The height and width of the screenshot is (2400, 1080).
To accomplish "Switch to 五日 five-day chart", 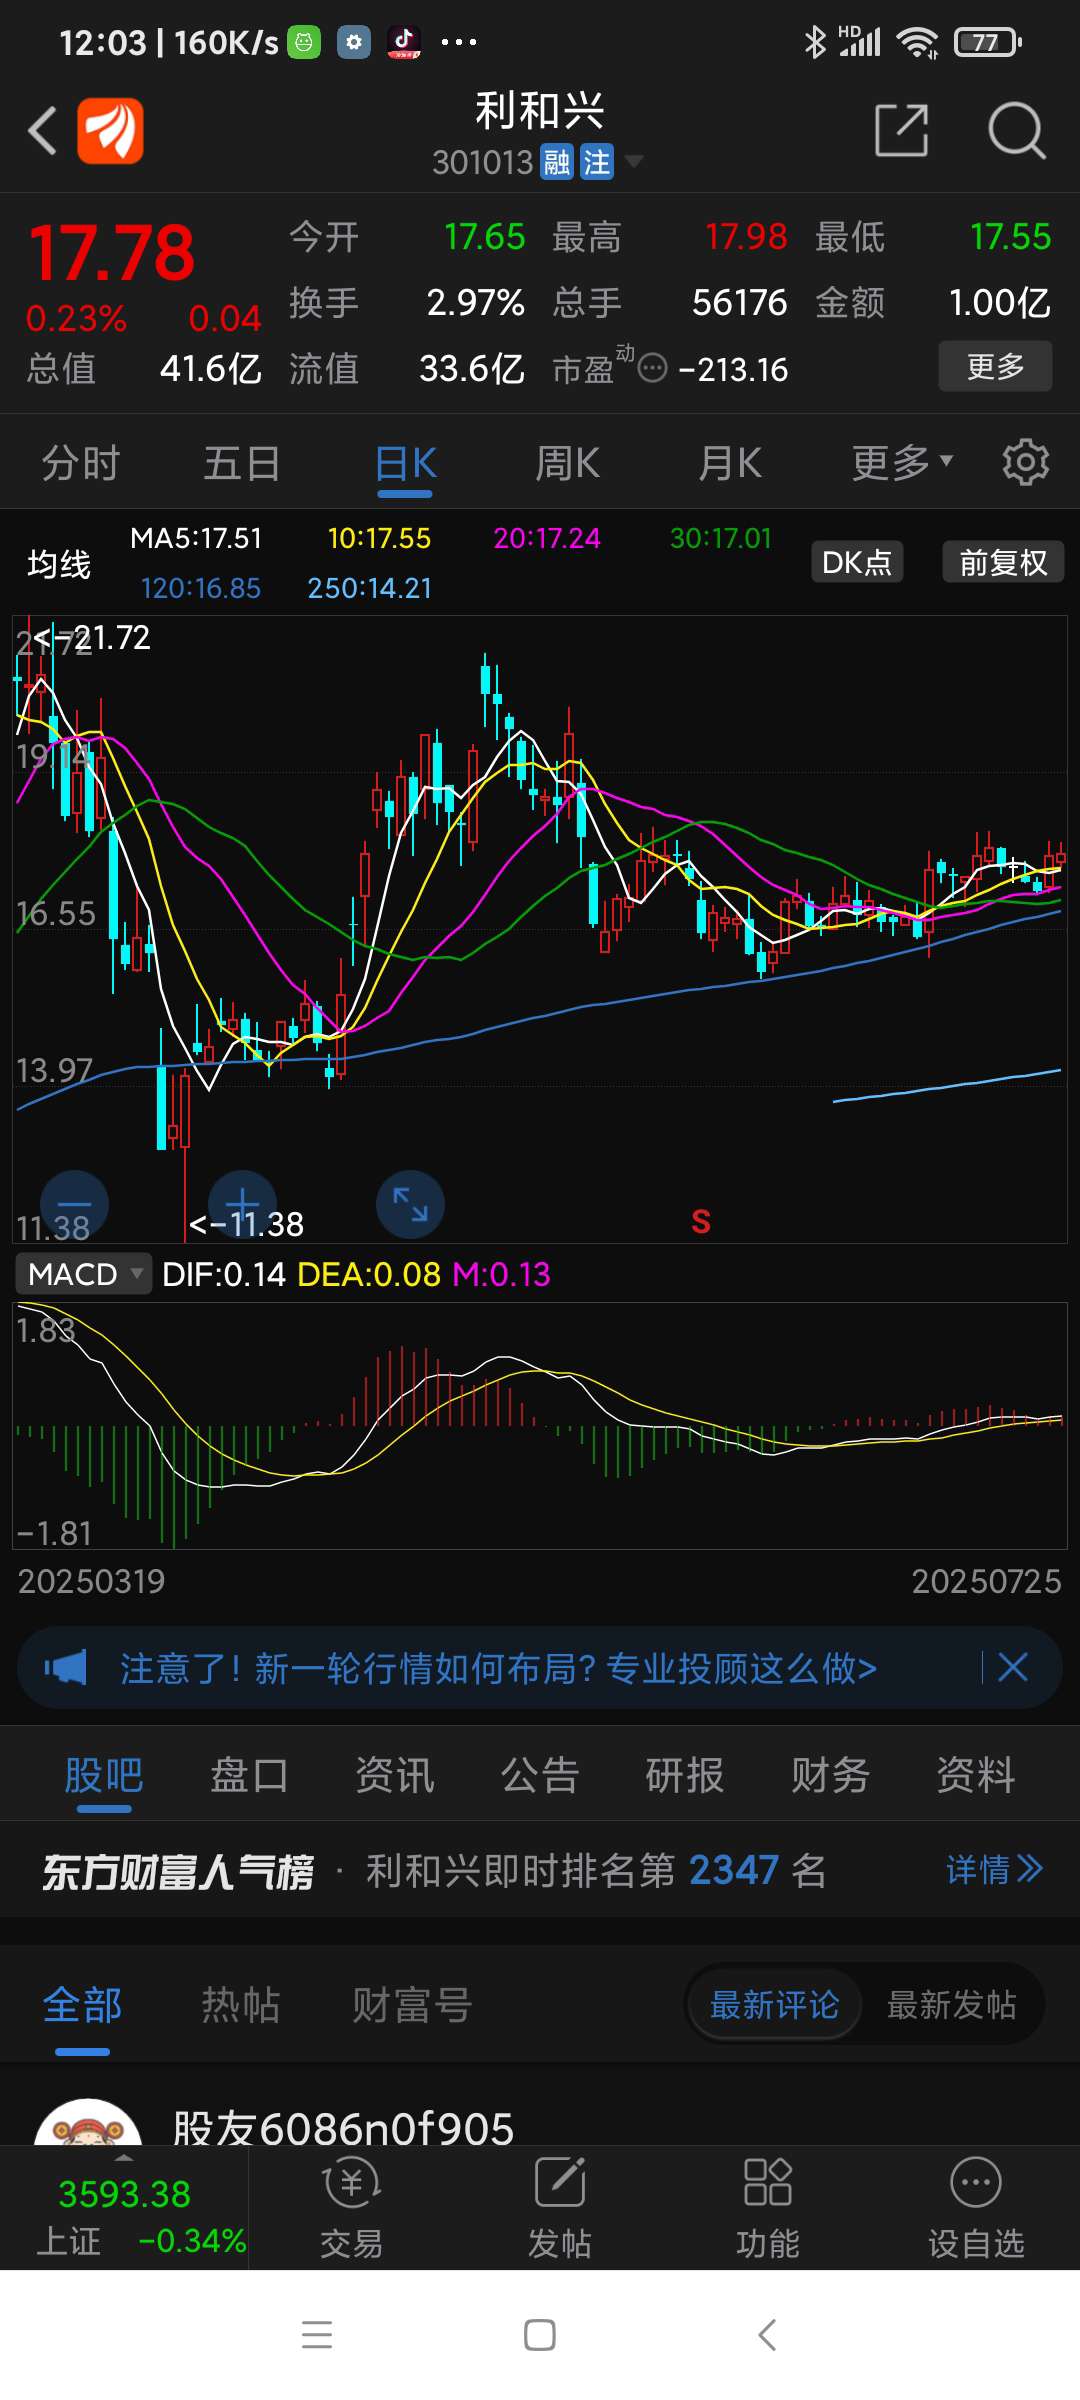I will point(242,463).
